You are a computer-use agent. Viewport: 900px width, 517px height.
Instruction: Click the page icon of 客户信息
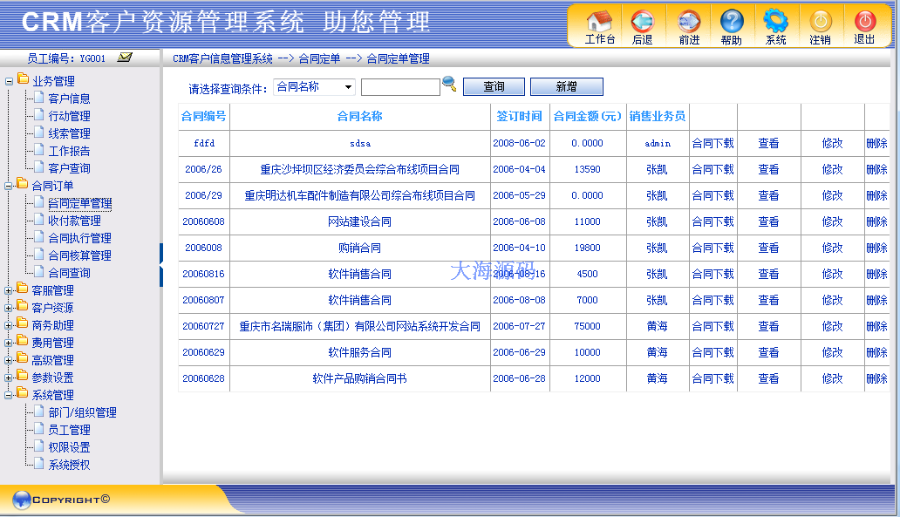point(39,97)
